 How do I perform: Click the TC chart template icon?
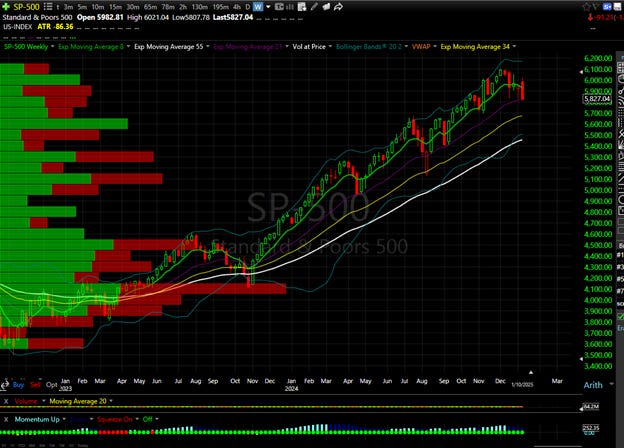pos(279,7)
